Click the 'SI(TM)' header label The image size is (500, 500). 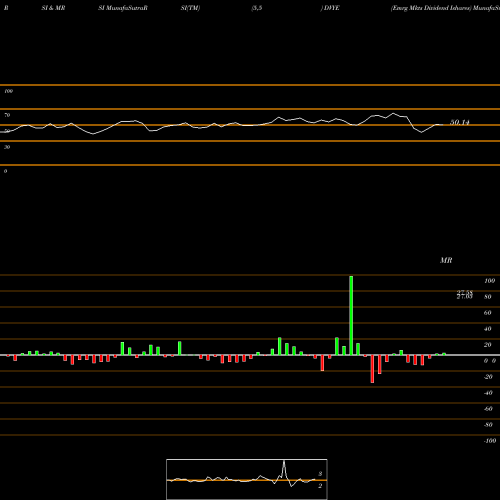(190, 8)
